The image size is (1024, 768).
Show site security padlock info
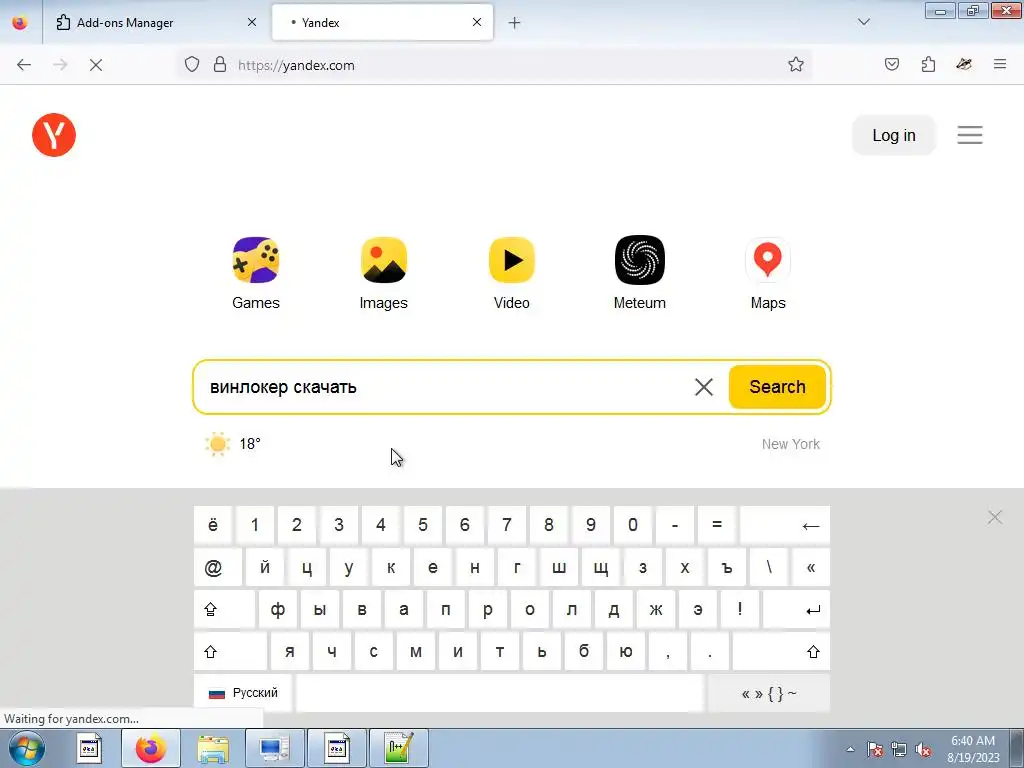(x=220, y=65)
